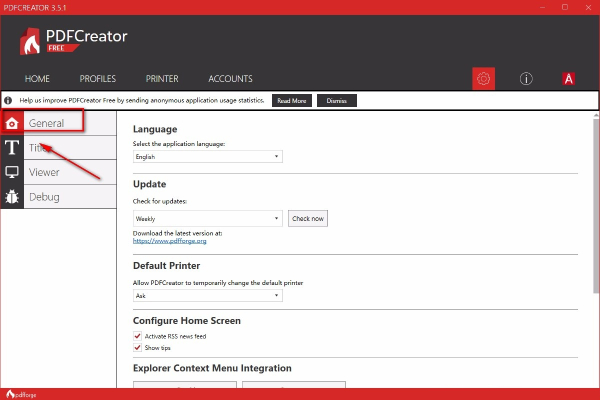Open the Viewer monitor icon
This screenshot has height=400, width=600.
12,172
